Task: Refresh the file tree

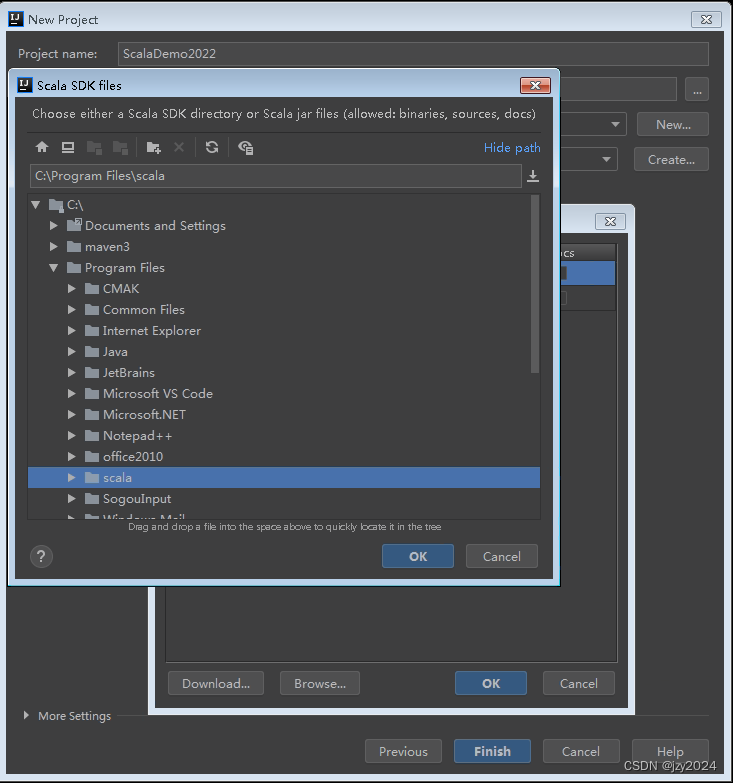Action: (x=212, y=147)
